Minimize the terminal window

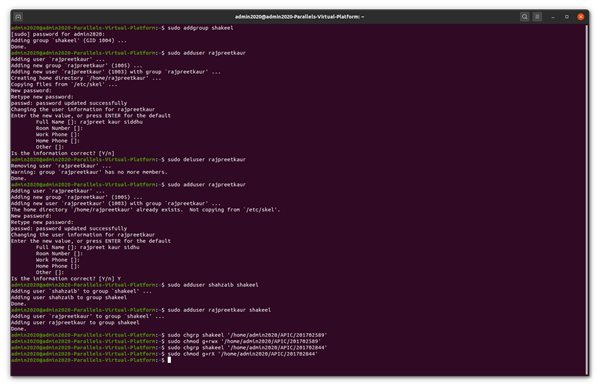[x=553, y=17]
